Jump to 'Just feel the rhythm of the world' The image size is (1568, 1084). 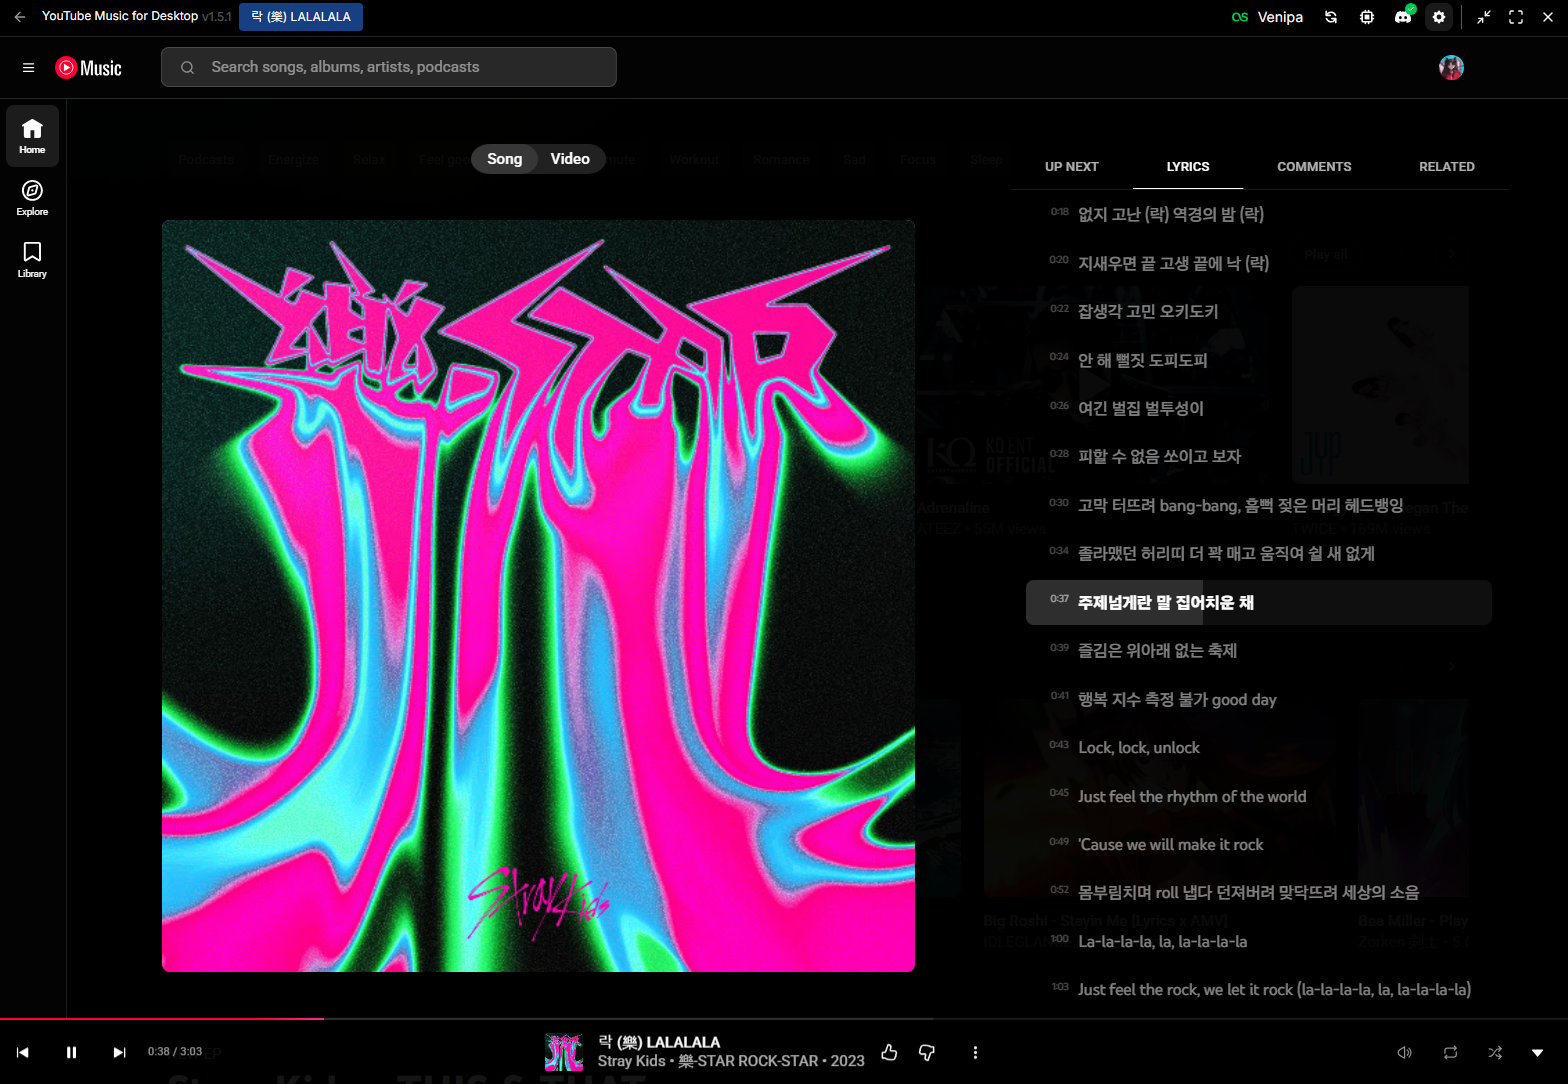1259,796
